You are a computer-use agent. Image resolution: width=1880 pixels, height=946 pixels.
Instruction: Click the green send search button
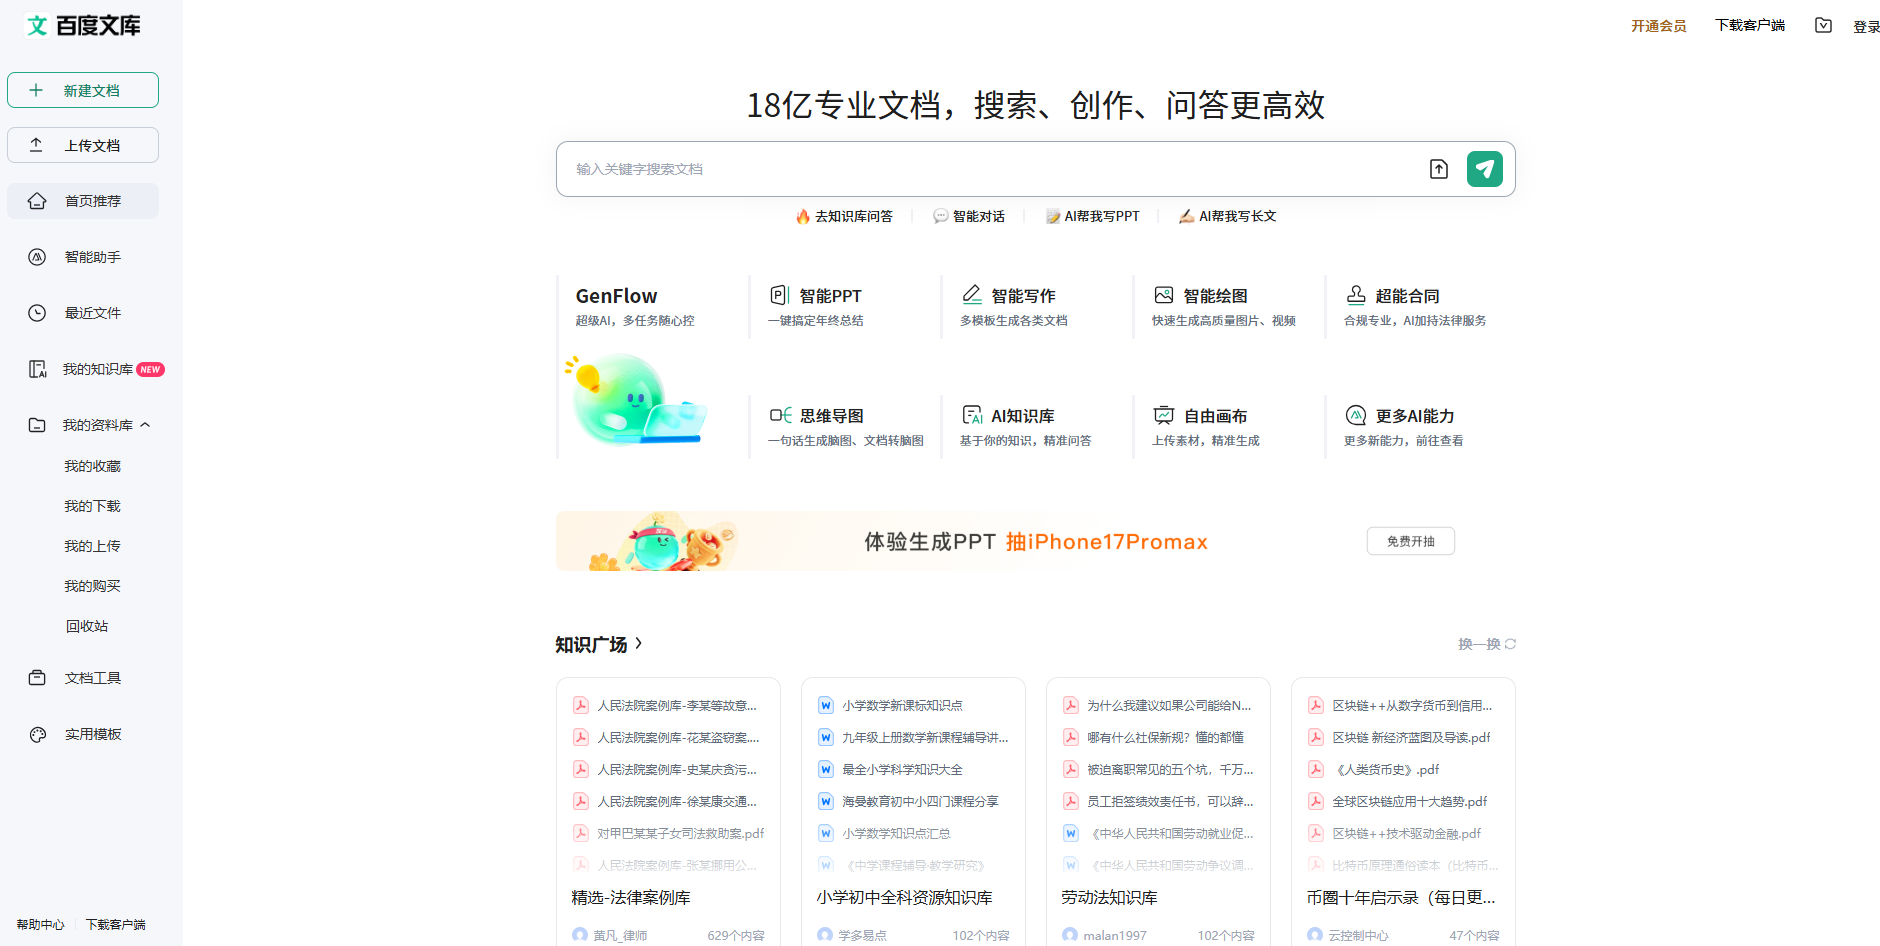pos(1485,169)
